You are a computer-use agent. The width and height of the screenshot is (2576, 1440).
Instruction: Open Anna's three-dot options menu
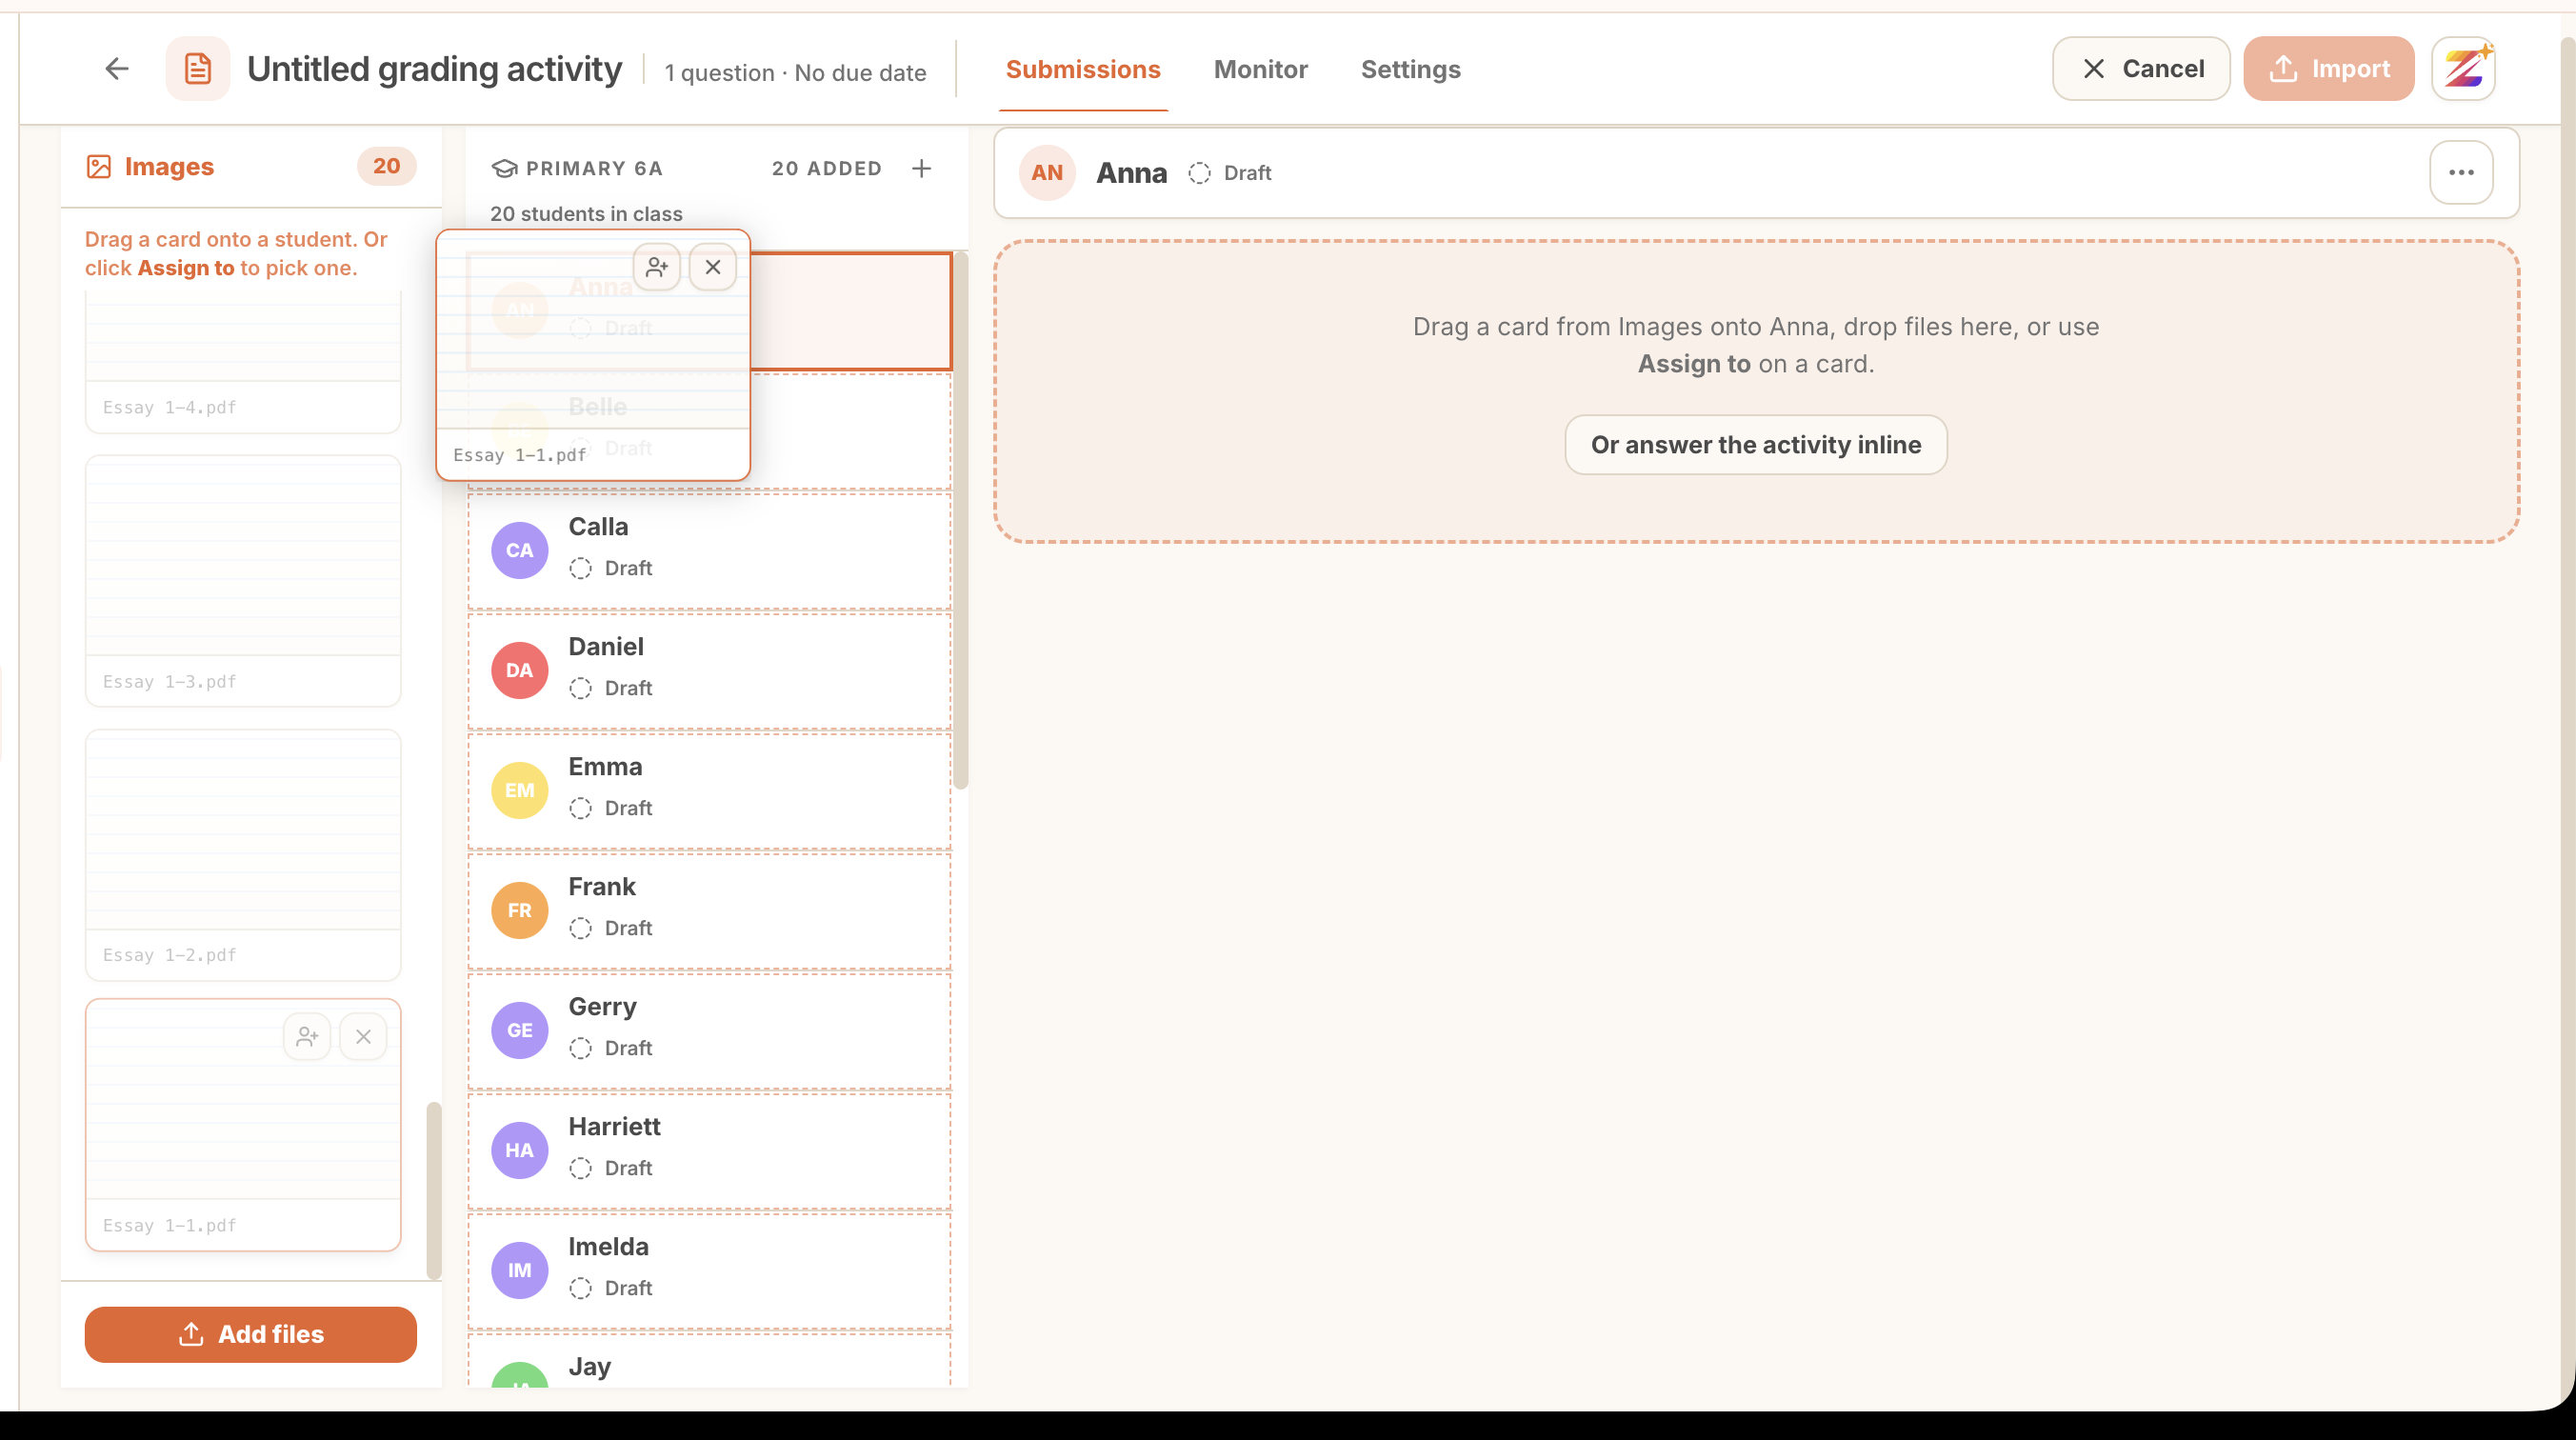pos(2461,172)
